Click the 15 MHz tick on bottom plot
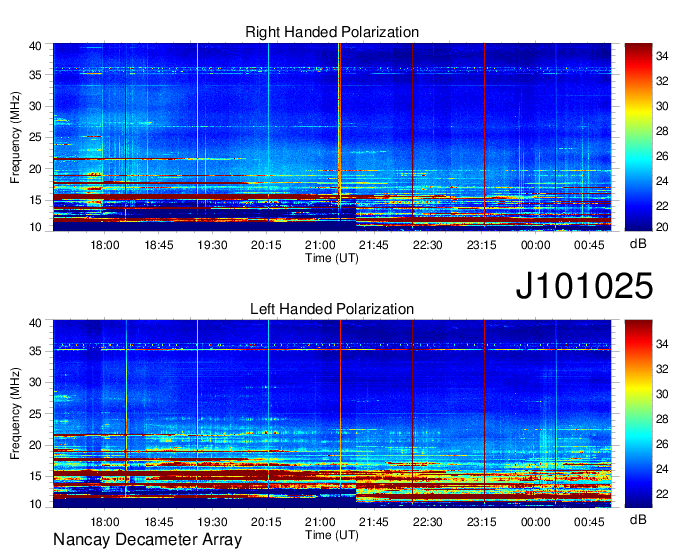Image resolution: width=680 pixels, height=552 pixels. coord(35,477)
